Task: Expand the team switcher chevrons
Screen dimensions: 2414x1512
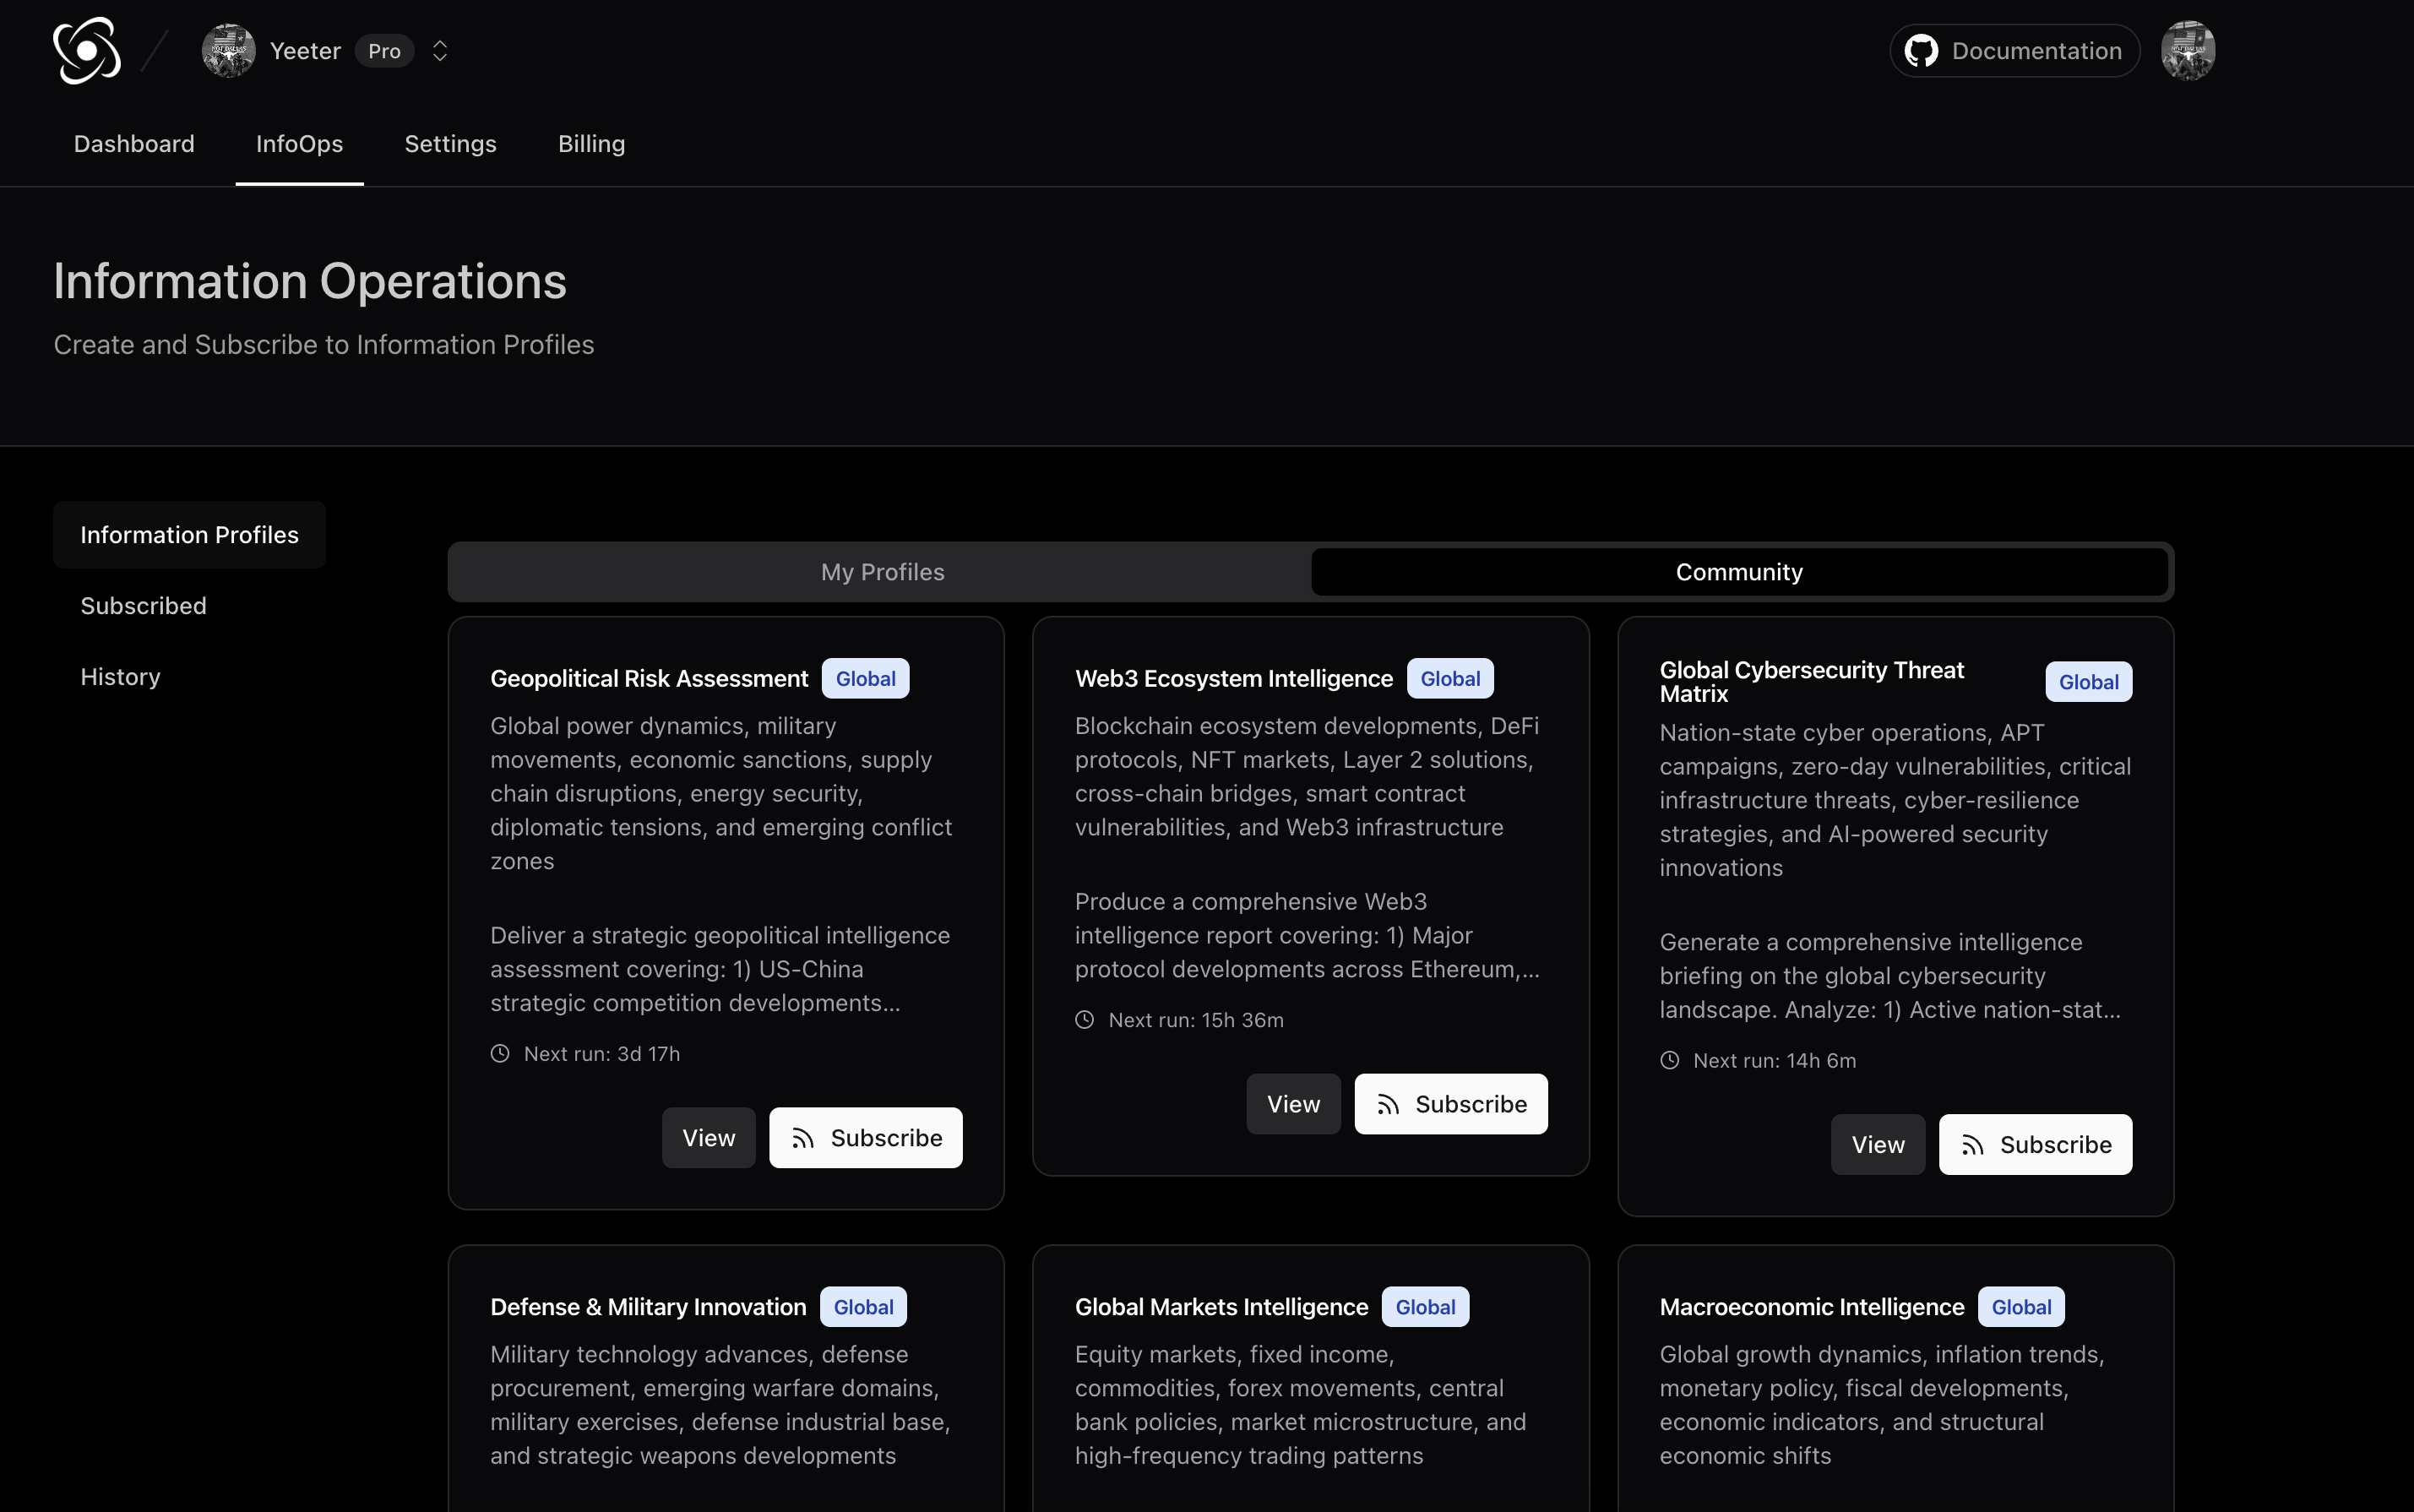Action: point(439,51)
